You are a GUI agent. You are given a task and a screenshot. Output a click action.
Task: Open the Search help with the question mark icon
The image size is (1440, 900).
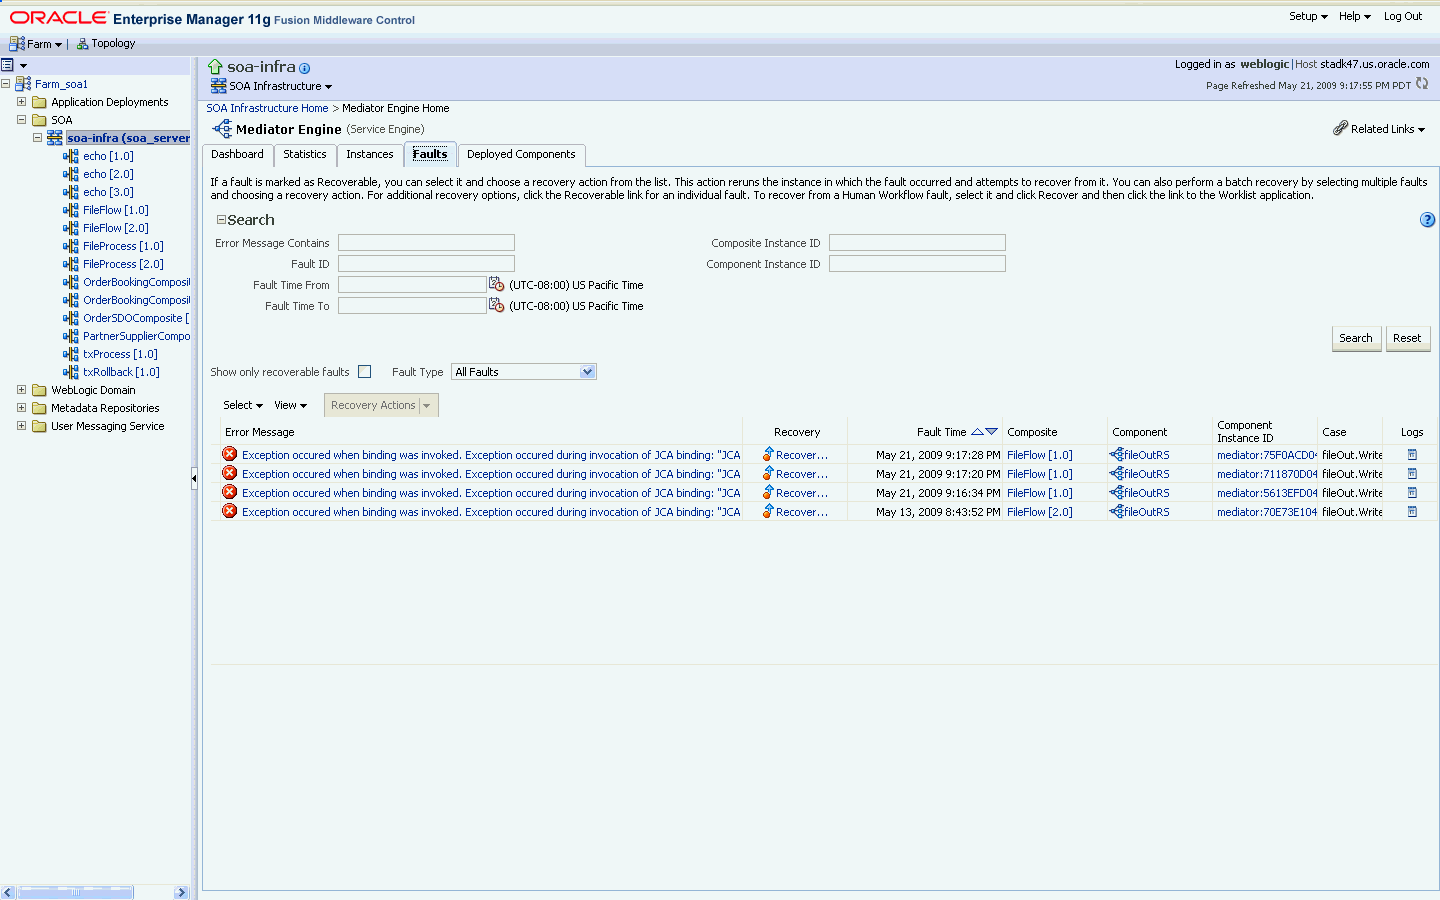(1427, 219)
